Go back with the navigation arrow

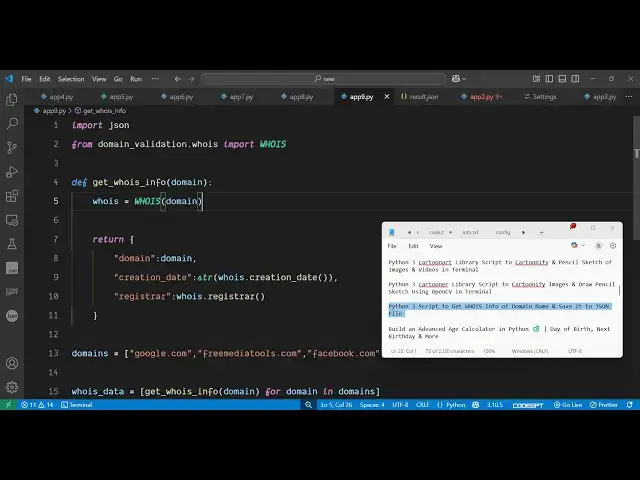click(x=178, y=79)
